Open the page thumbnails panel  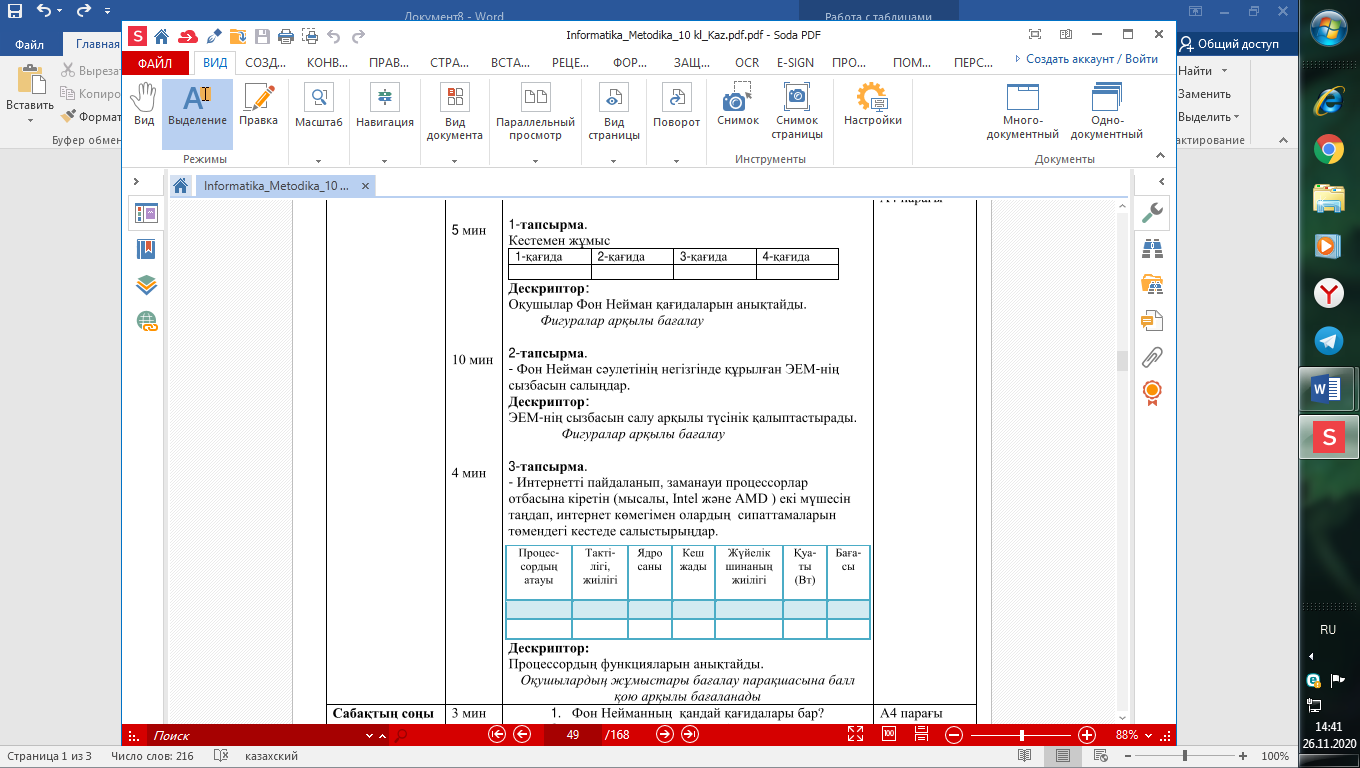[147, 213]
